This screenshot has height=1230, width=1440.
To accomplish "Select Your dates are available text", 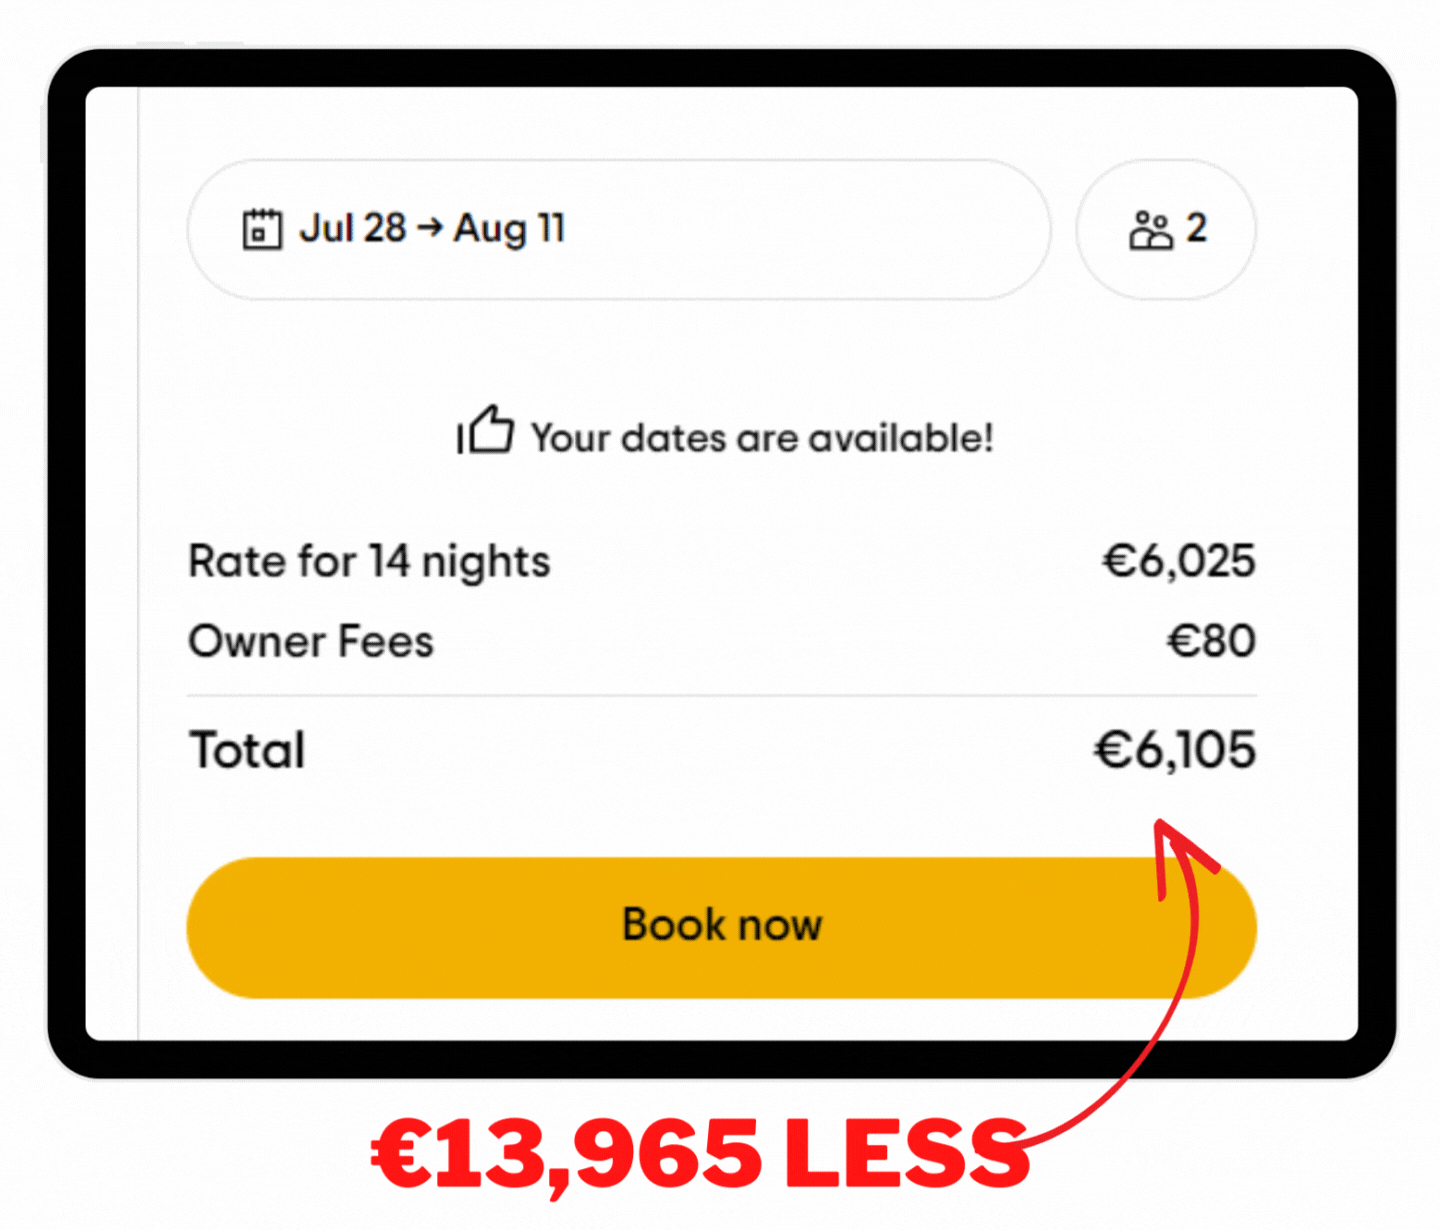I will [762, 437].
